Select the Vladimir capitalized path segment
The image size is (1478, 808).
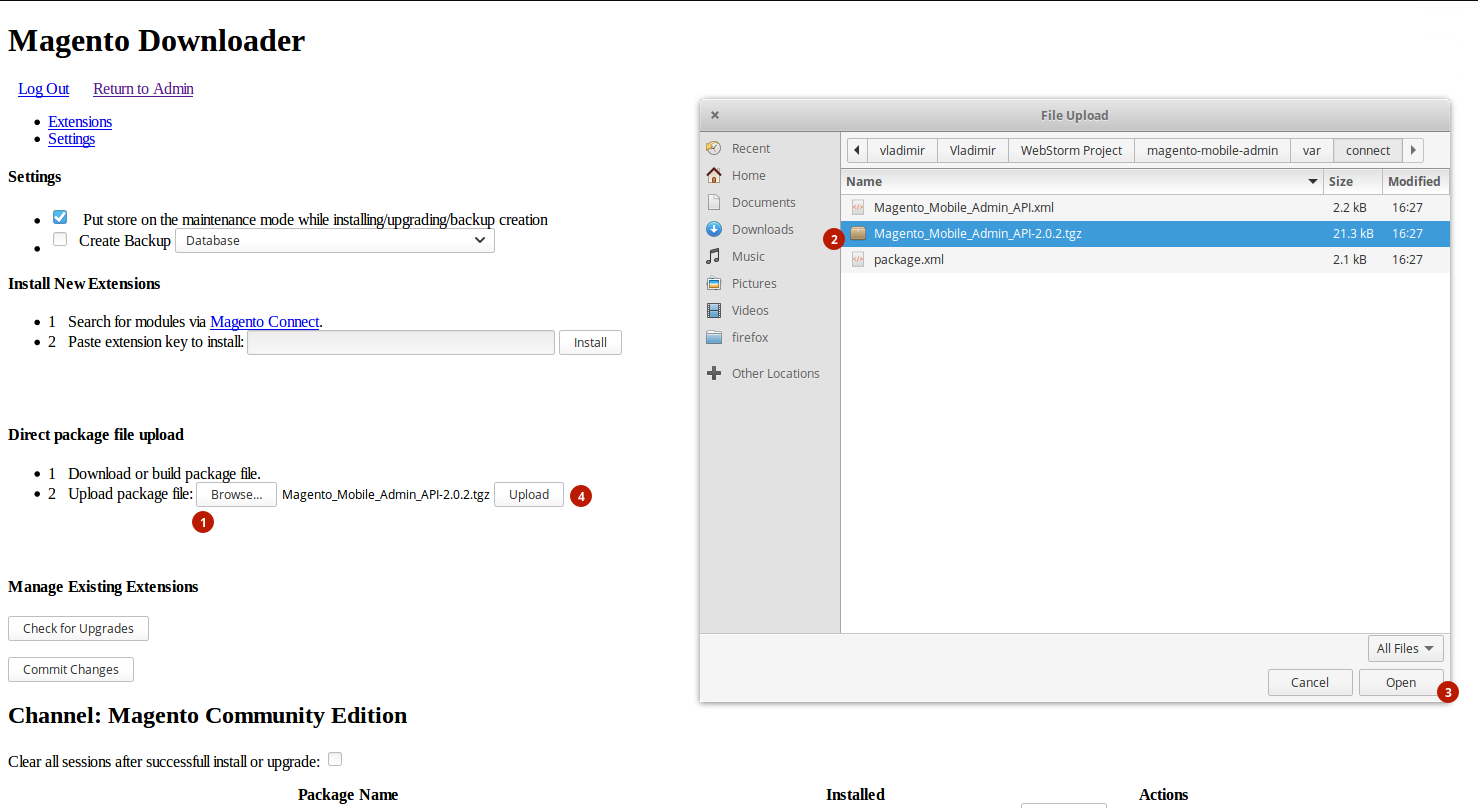pos(973,150)
